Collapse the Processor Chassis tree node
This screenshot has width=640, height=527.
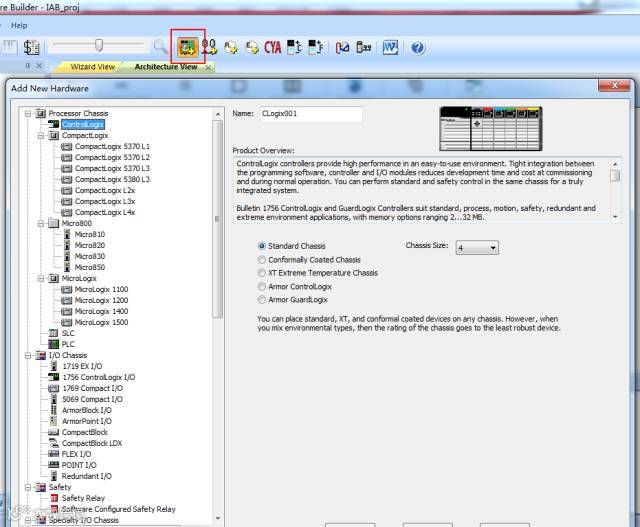pyautogui.click(x=28, y=113)
